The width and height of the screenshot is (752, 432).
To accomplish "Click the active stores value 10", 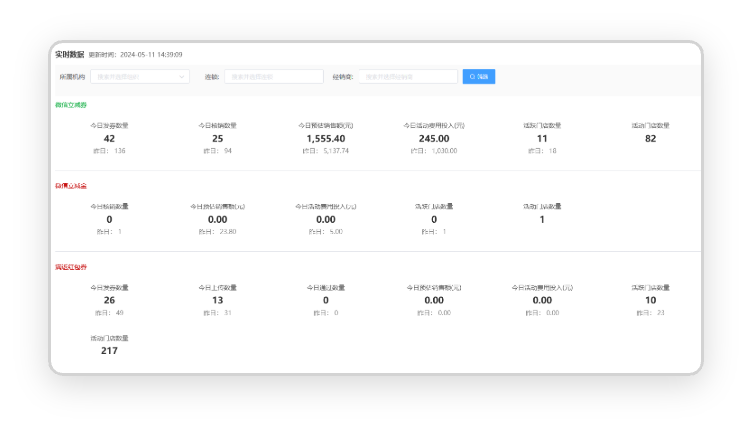I will pos(650,300).
